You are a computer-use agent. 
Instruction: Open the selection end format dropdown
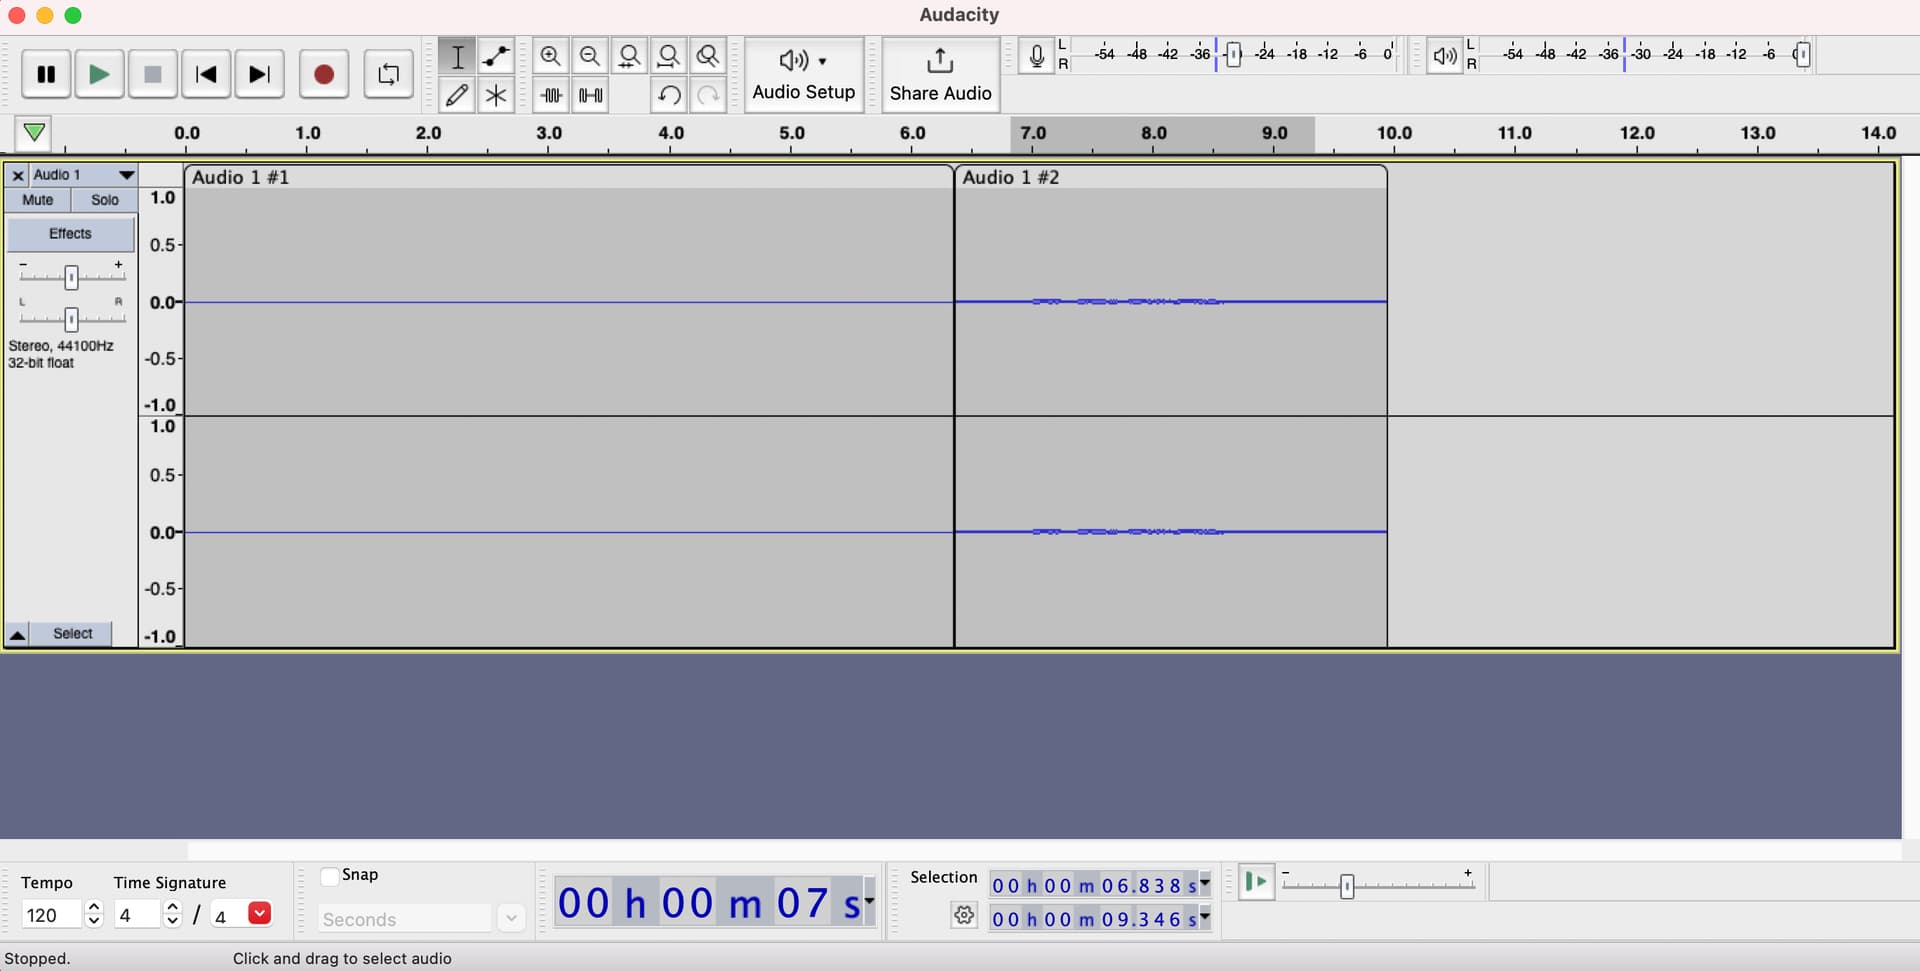pos(1205,916)
